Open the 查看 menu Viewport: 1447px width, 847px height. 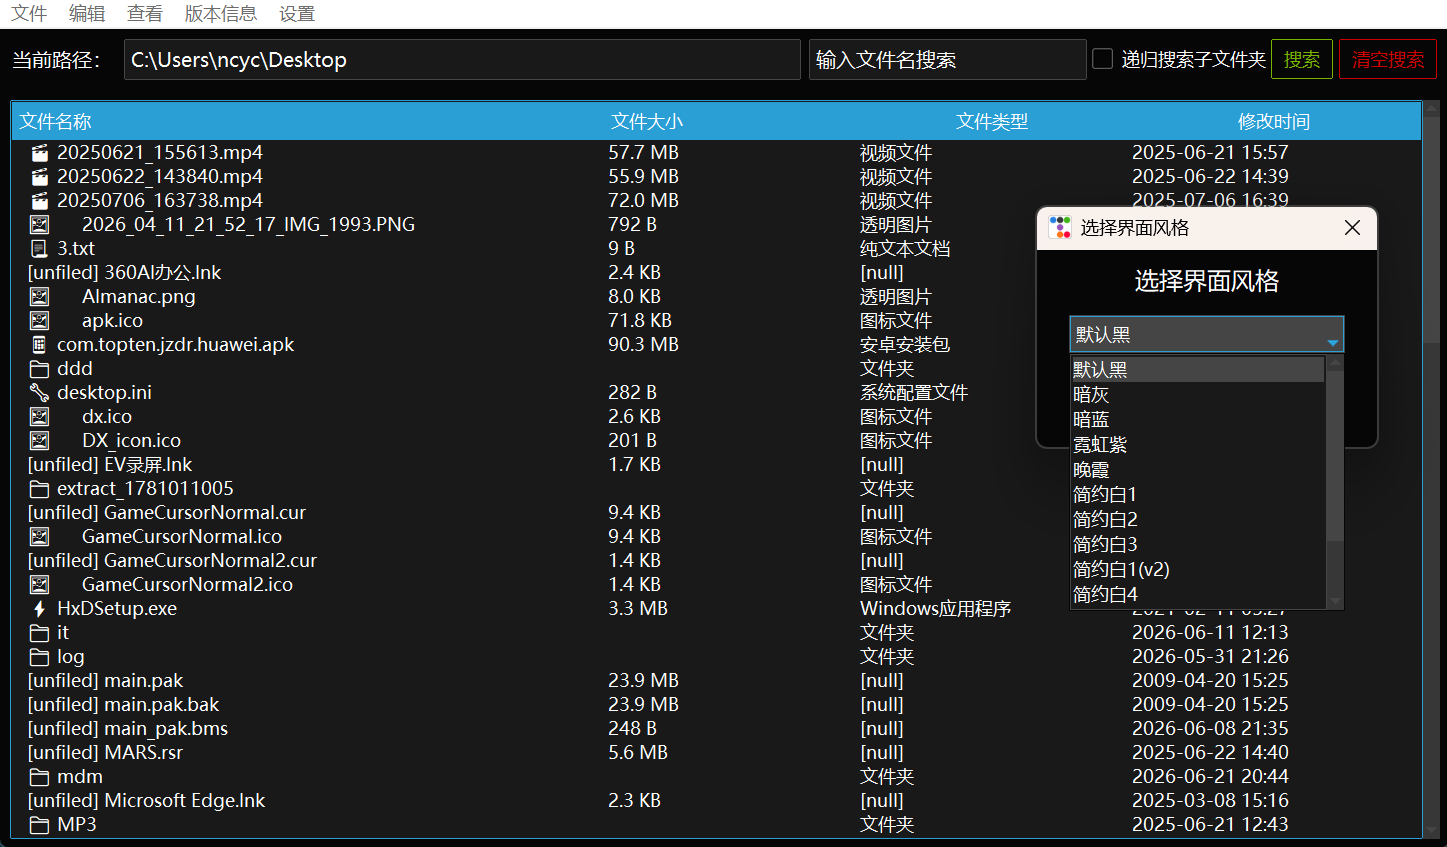pyautogui.click(x=145, y=13)
